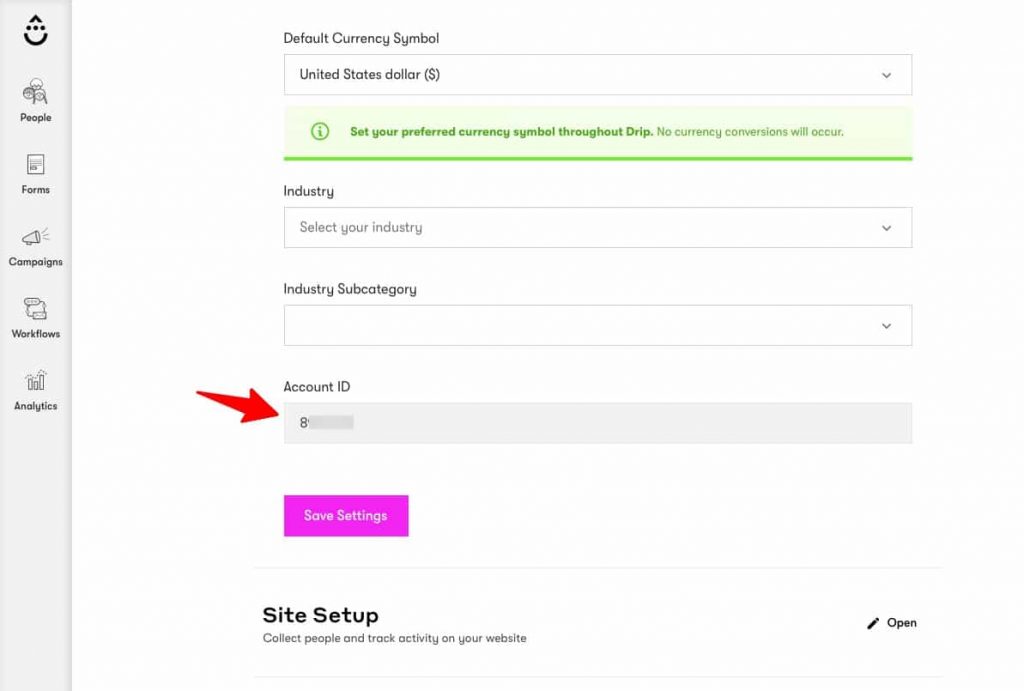Open the People section icon
The height and width of the screenshot is (691, 1024).
click(35, 92)
